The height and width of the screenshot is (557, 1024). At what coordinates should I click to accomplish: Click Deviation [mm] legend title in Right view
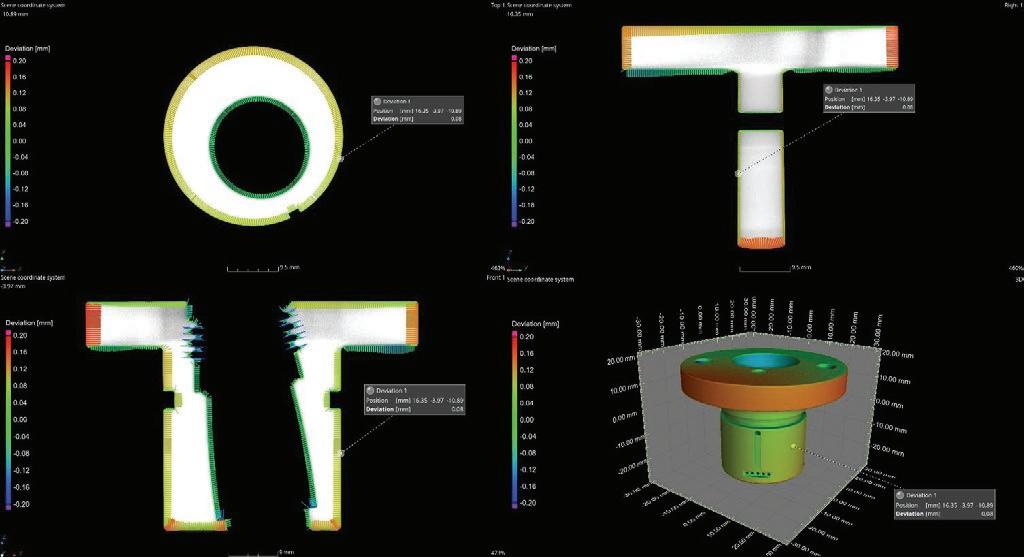point(534,48)
